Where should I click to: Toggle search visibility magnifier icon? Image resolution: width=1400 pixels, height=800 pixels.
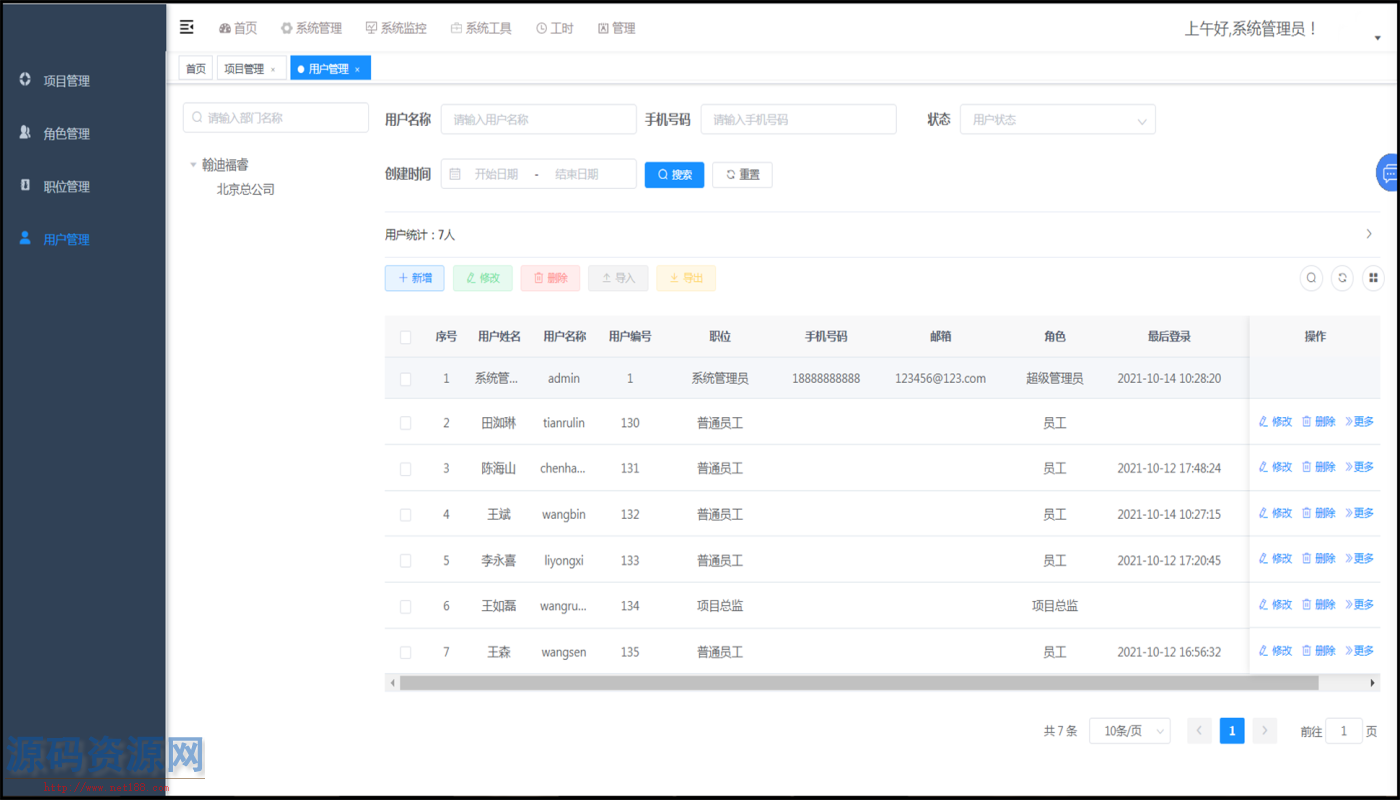pos(1312,278)
